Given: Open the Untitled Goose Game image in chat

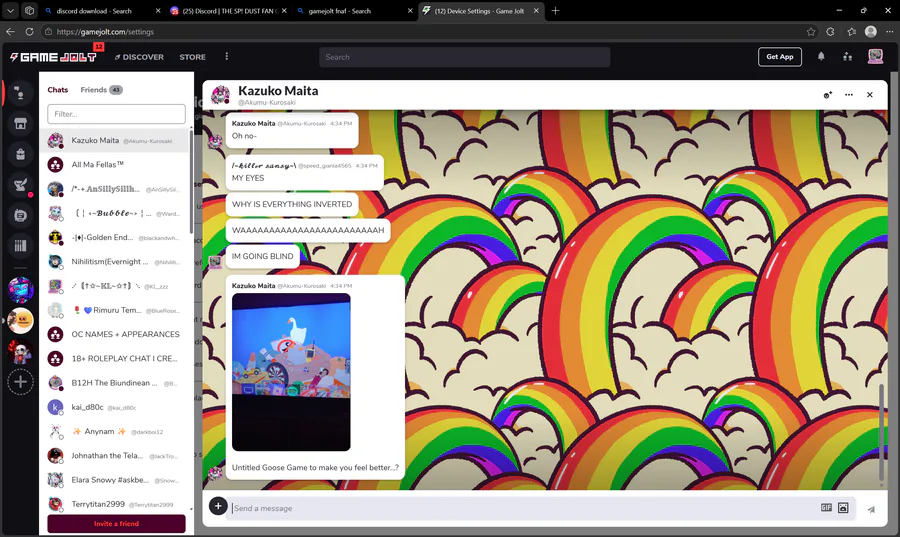Looking at the screenshot, I should [291, 372].
